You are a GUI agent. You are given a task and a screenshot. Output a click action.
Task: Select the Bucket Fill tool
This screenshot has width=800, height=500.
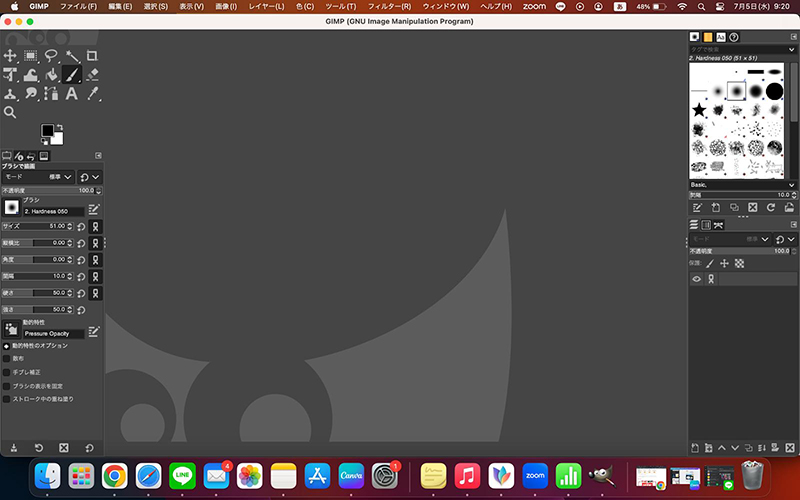coord(51,74)
